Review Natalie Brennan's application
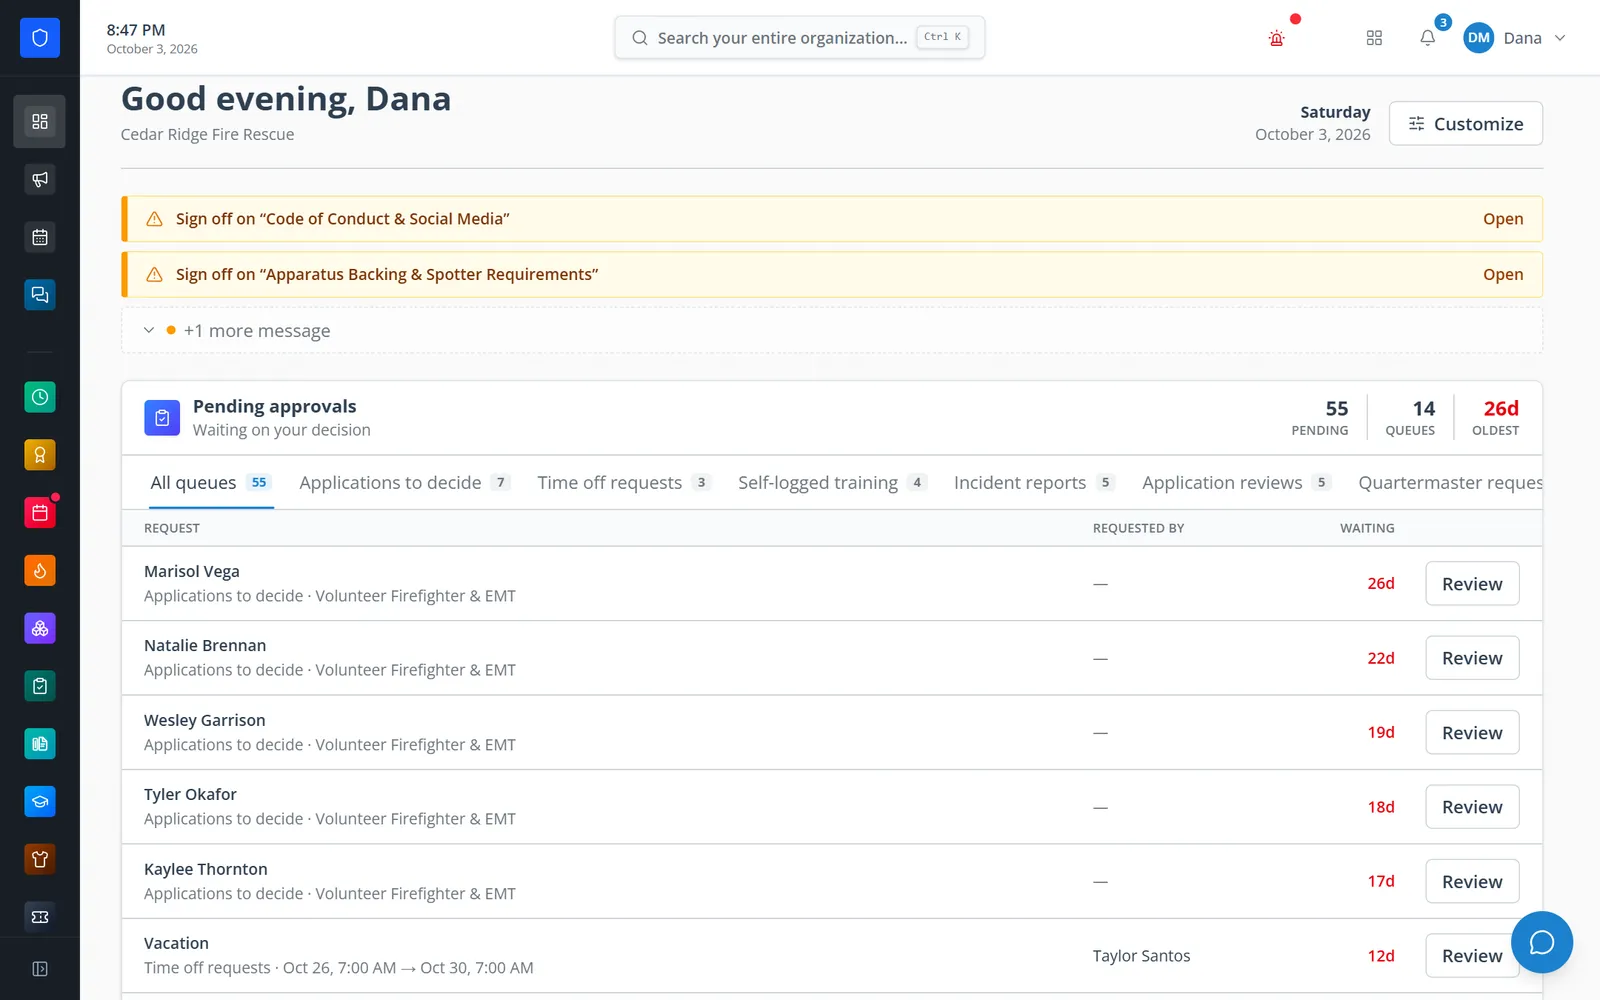This screenshot has height=1000, width=1600. (x=1472, y=658)
